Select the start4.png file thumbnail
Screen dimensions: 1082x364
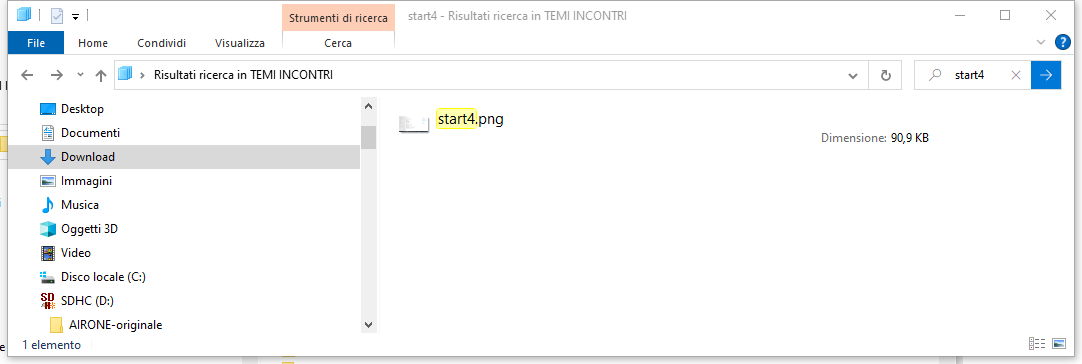tap(414, 124)
